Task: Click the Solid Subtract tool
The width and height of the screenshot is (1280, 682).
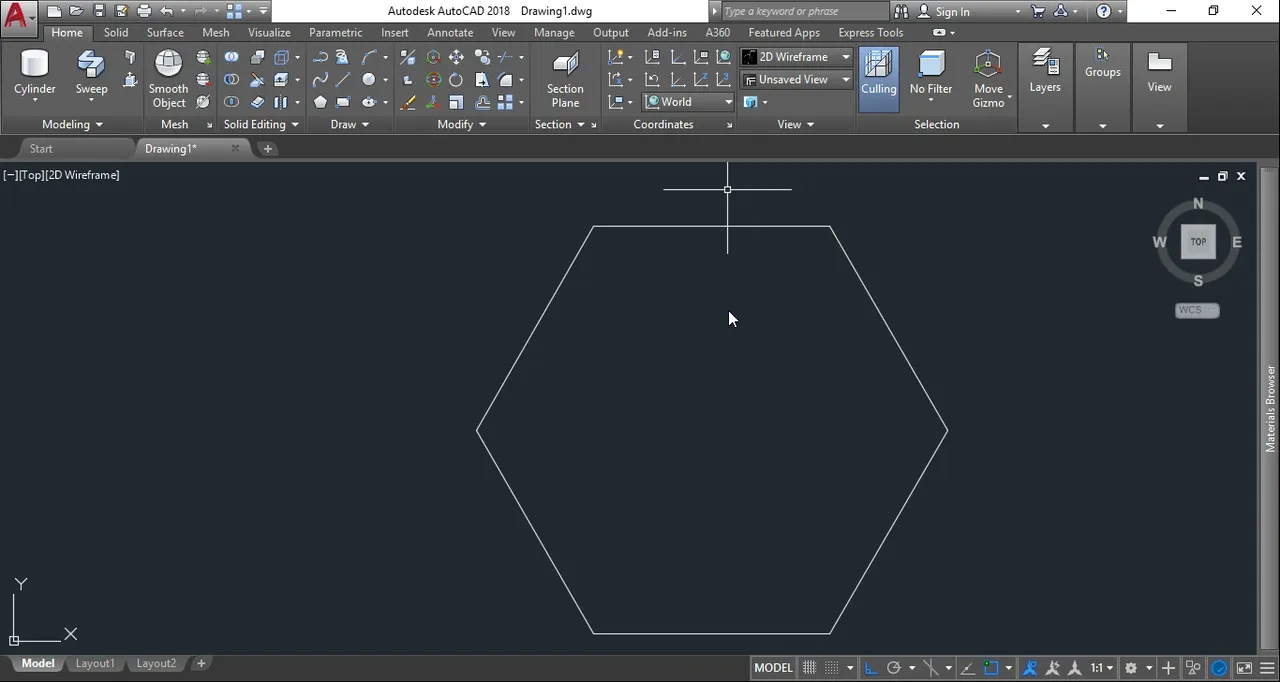Action: [x=232, y=79]
